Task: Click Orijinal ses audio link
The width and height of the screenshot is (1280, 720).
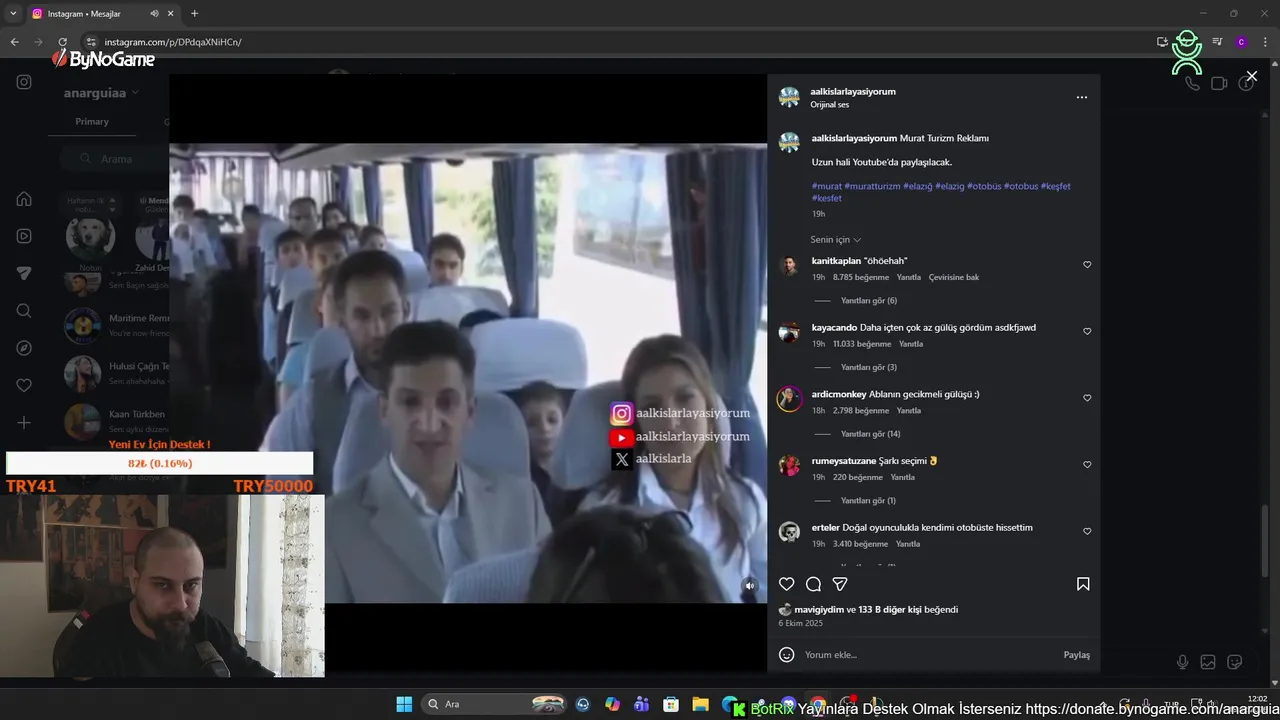Action: (830, 104)
